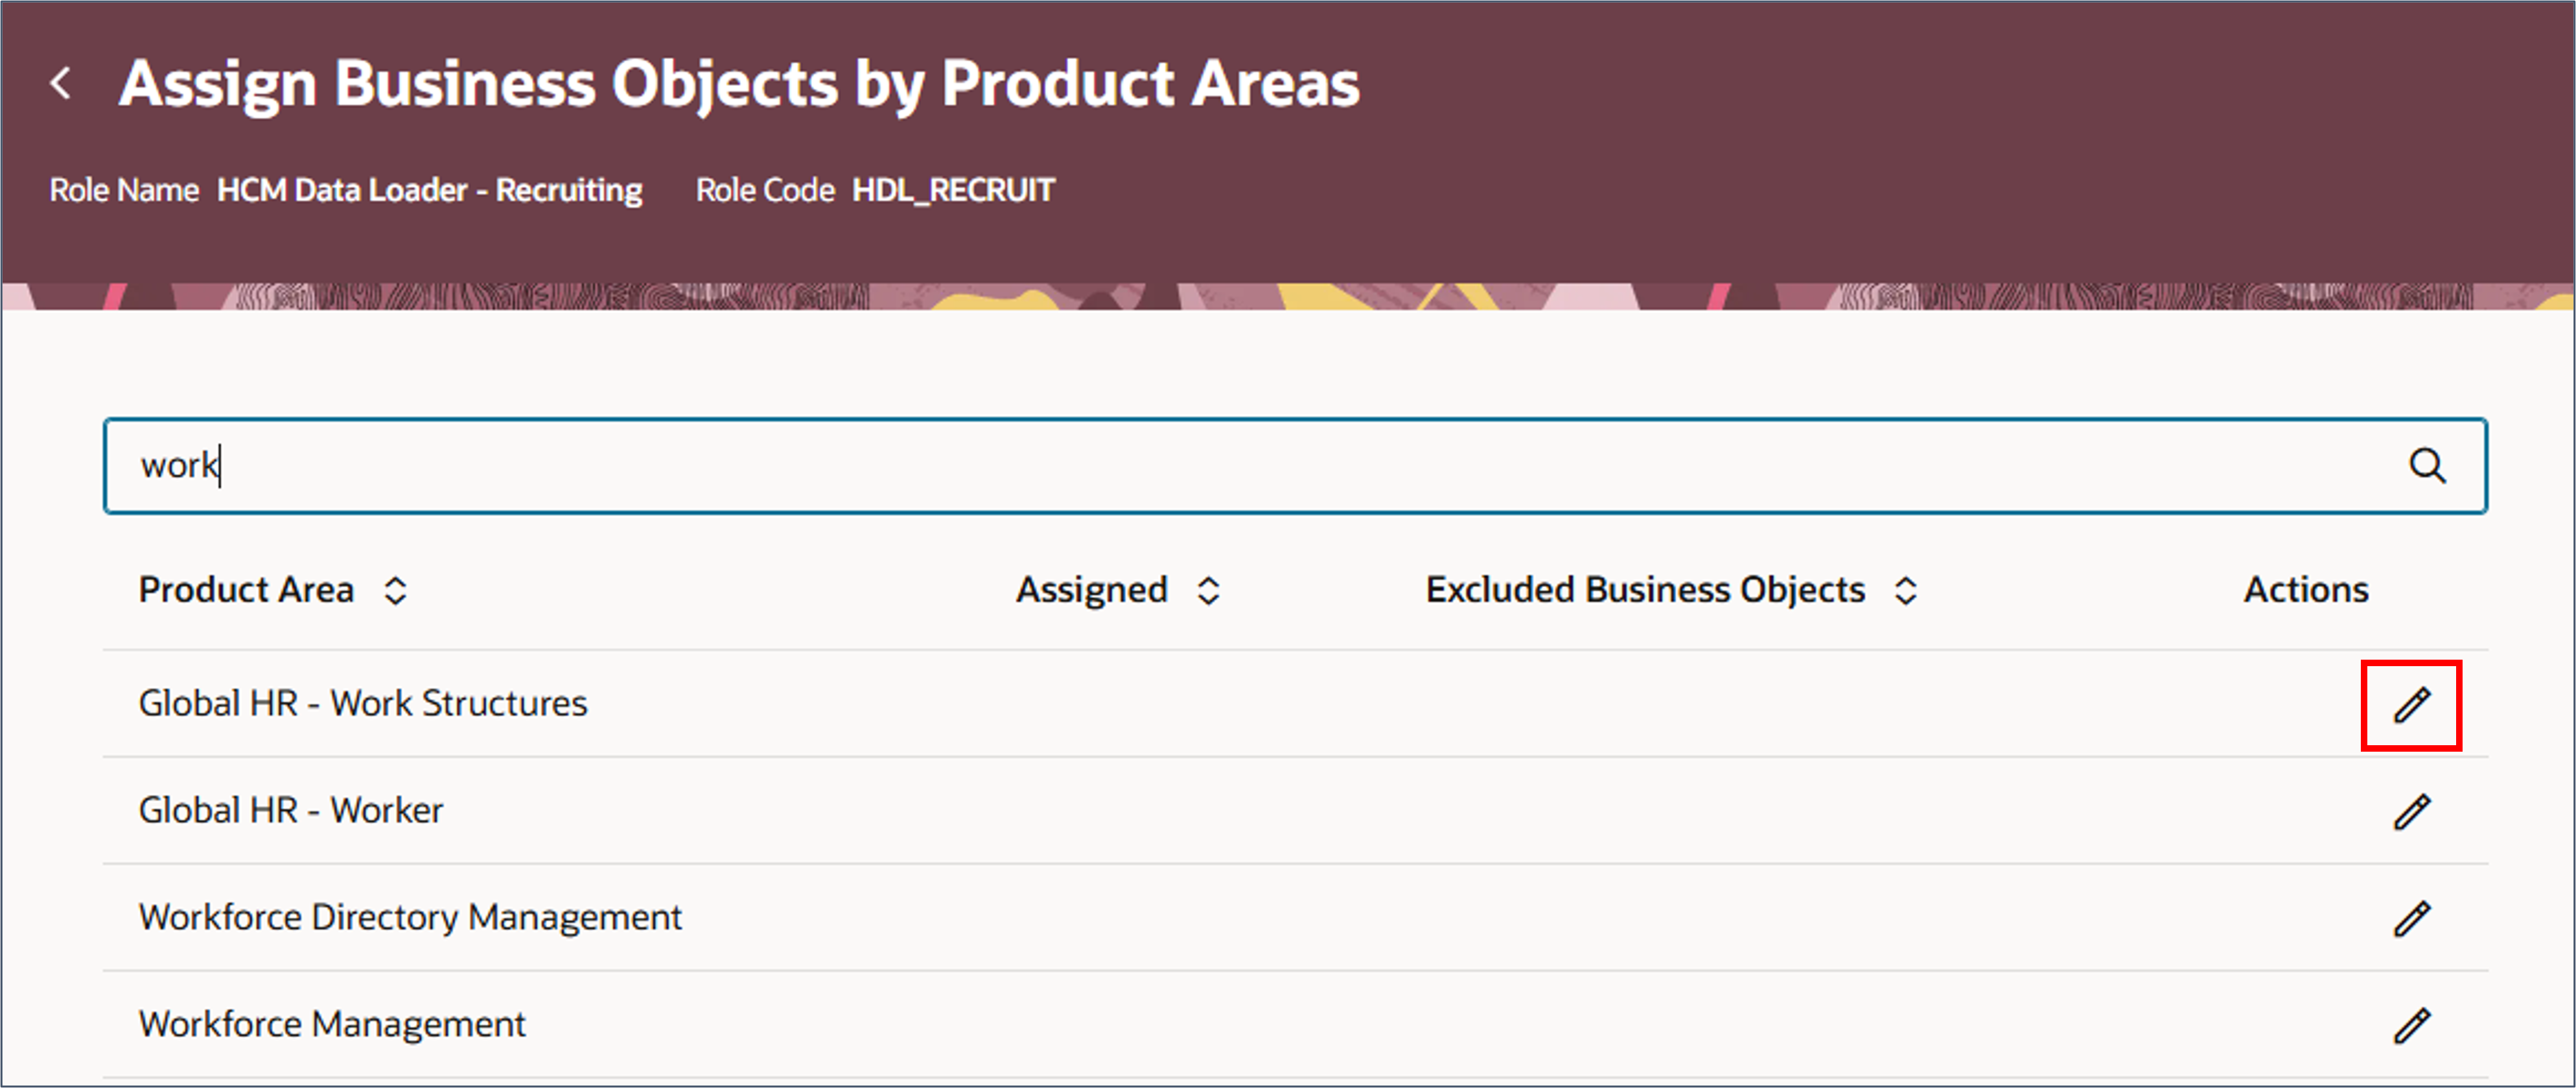Select the Global HR - Work Structures row name

(363, 703)
